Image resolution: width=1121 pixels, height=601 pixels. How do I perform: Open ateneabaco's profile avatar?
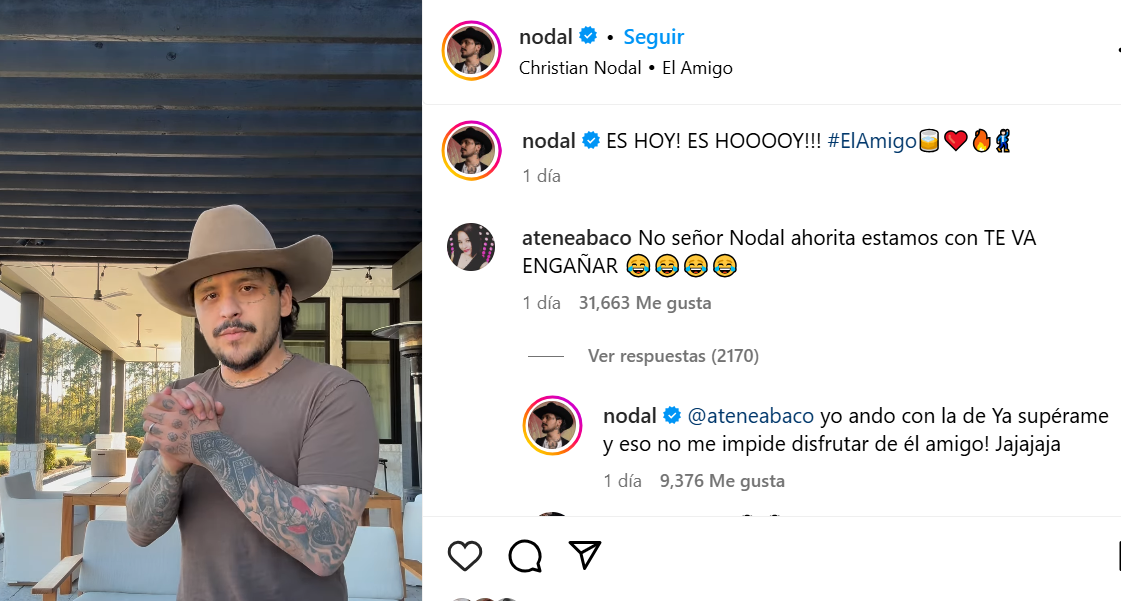471,247
